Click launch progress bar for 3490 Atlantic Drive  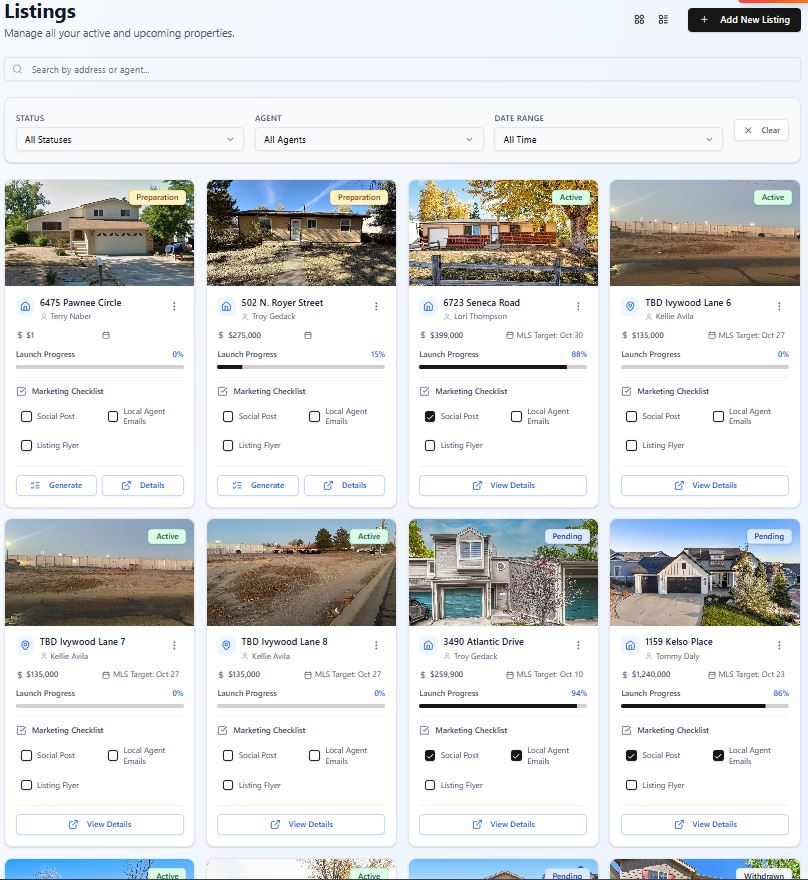point(503,706)
